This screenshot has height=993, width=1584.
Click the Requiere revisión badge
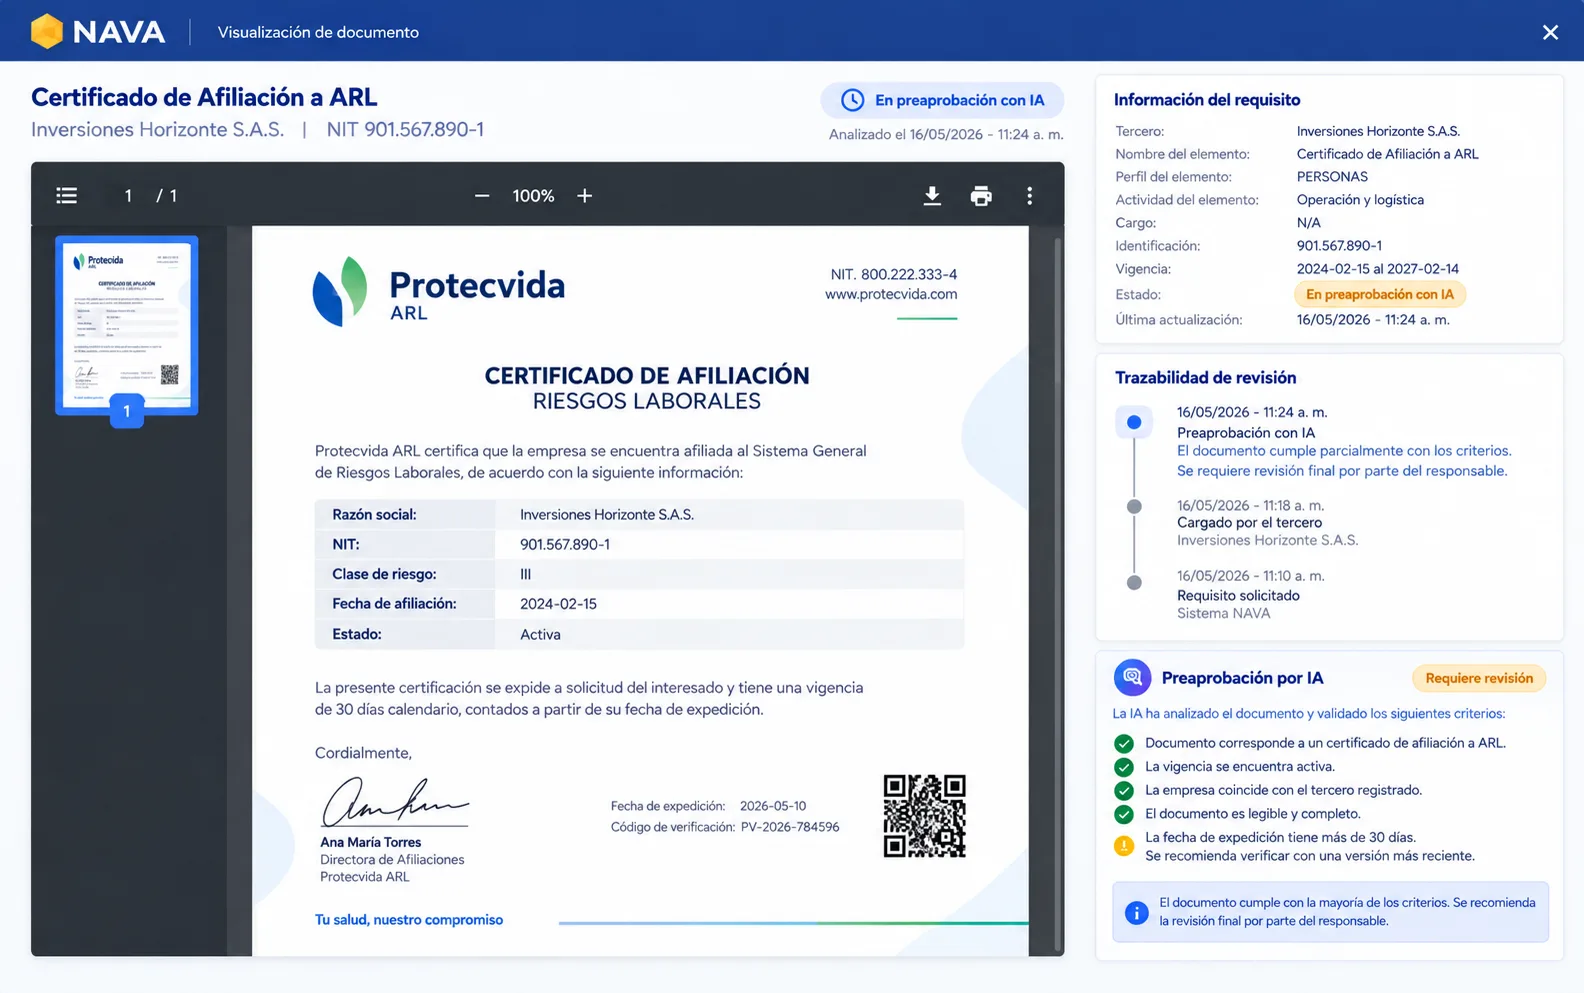point(1479,678)
